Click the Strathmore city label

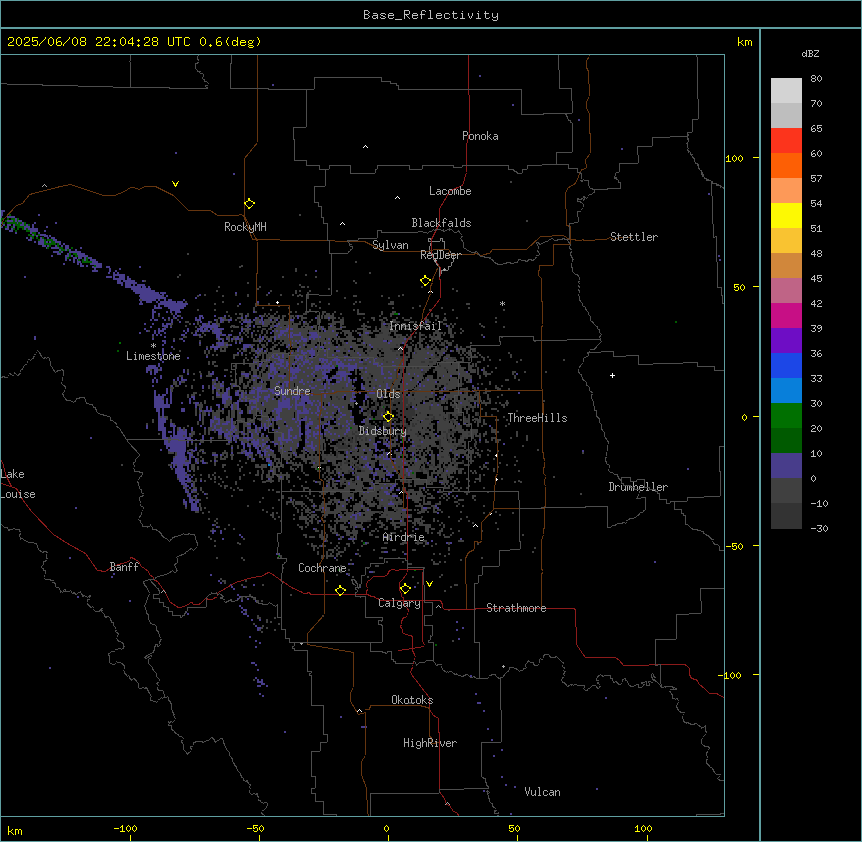[x=516, y=608]
